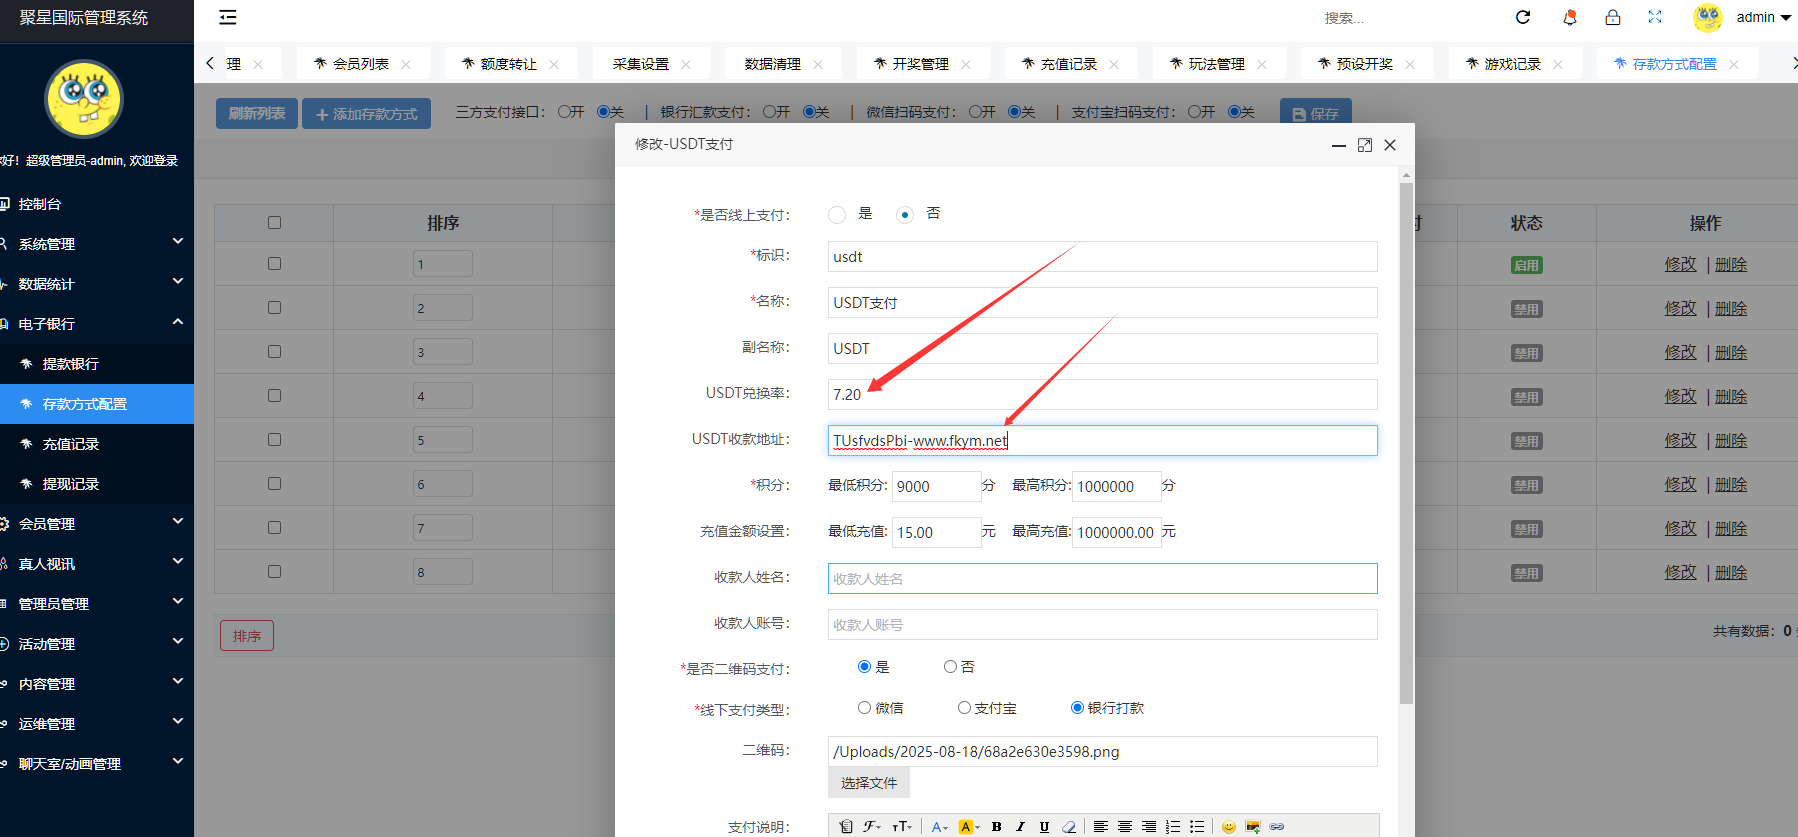The height and width of the screenshot is (837, 1798).
Task: Open font family dropdown in editor
Action: (873, 827)
